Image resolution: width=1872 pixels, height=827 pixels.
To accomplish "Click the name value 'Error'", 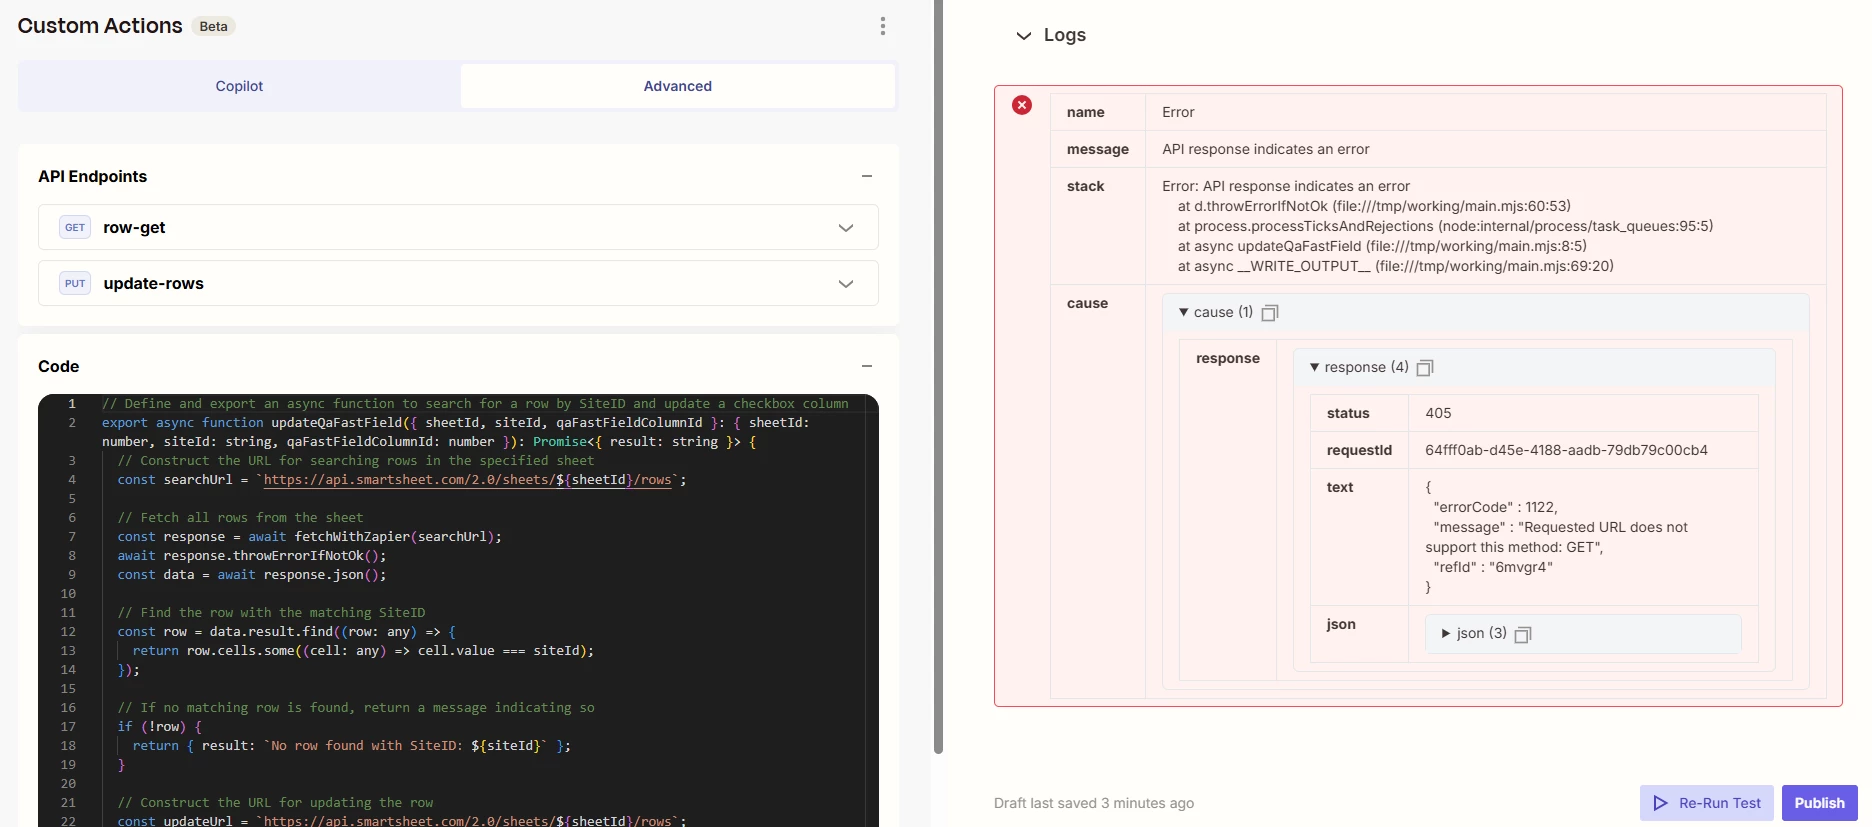I will tap(1178, 112).
